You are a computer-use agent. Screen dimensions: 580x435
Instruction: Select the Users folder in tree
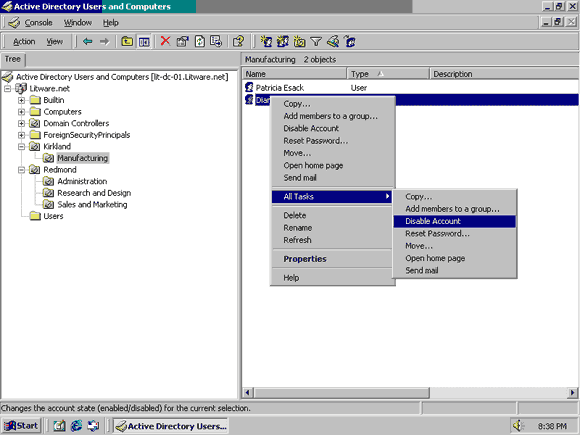click(53, 216)
